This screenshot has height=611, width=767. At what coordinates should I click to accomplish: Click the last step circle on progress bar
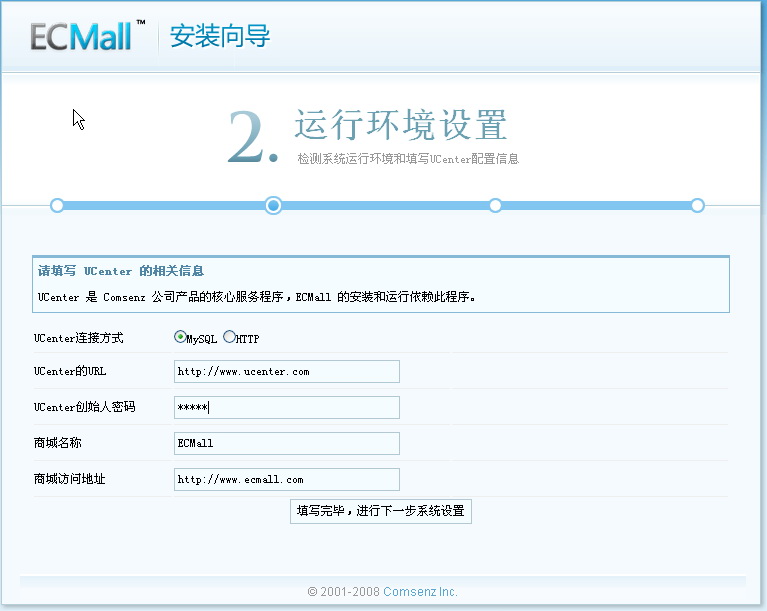[x=697, y=205]
